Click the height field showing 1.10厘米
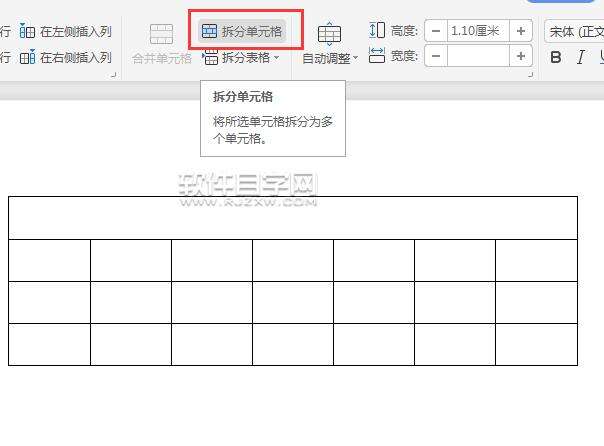Viewport: 604px width, 446px height. pos(478,31)
